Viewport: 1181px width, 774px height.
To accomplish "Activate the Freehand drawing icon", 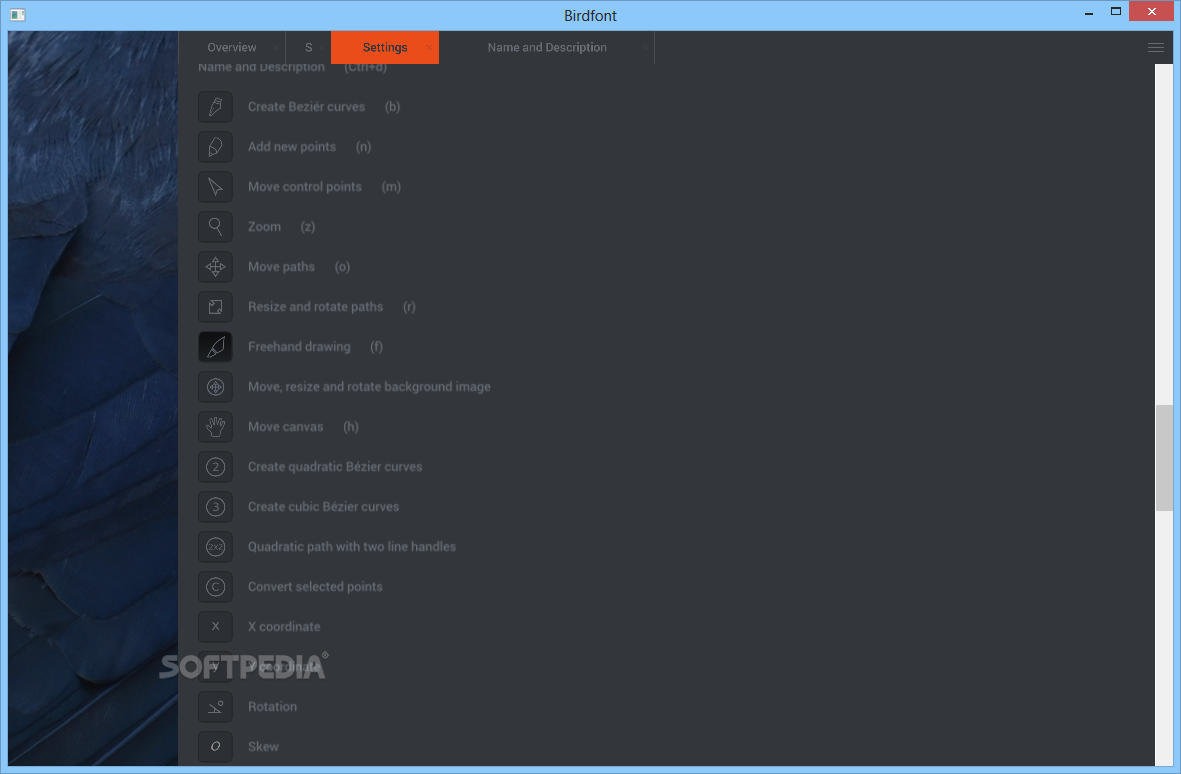I will [x=215, y=346].
